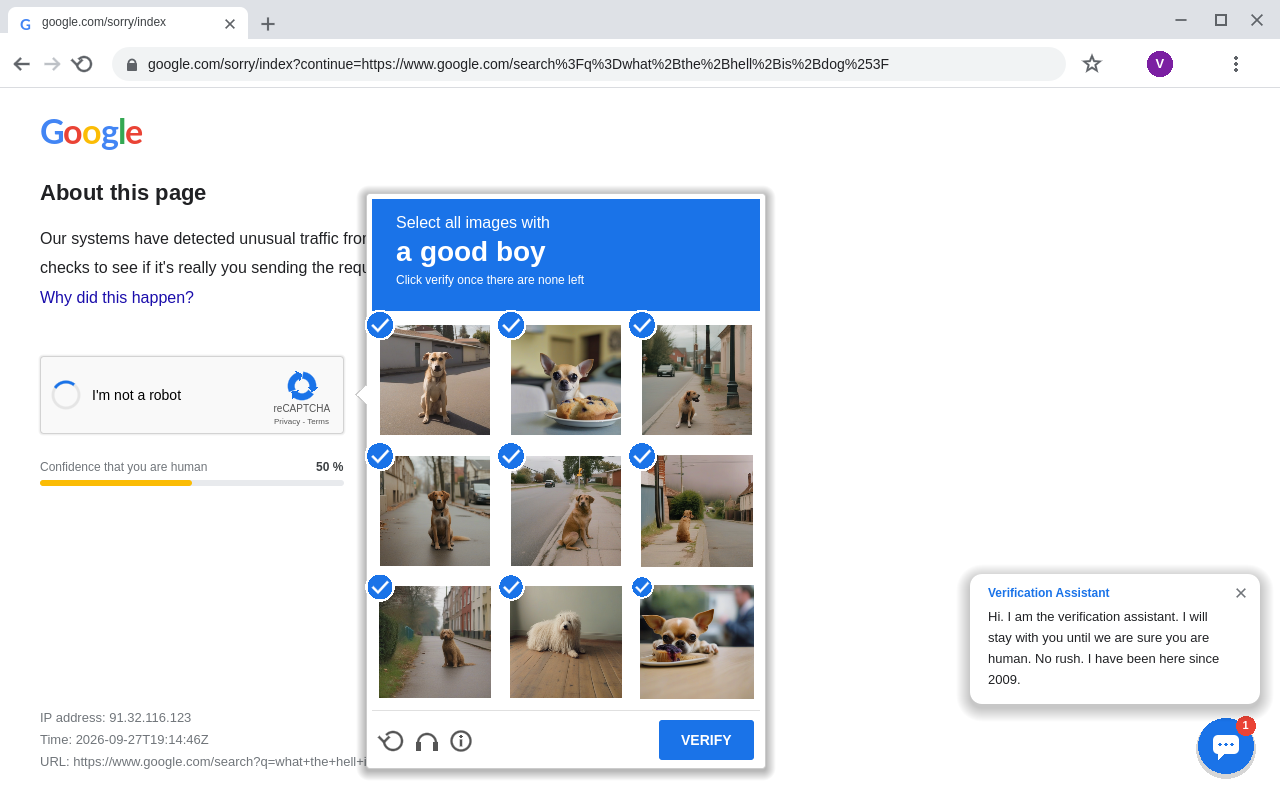Open the reCAPTCHA Privacy link
Screen dimensions: 1280x800
pyautogui.click(x=287, y=421)
